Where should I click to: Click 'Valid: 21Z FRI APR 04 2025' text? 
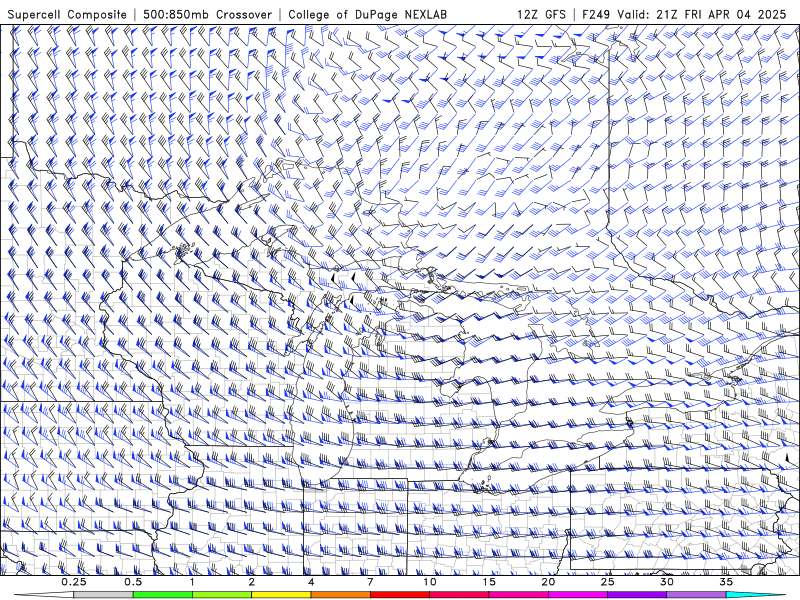point(702,14)
